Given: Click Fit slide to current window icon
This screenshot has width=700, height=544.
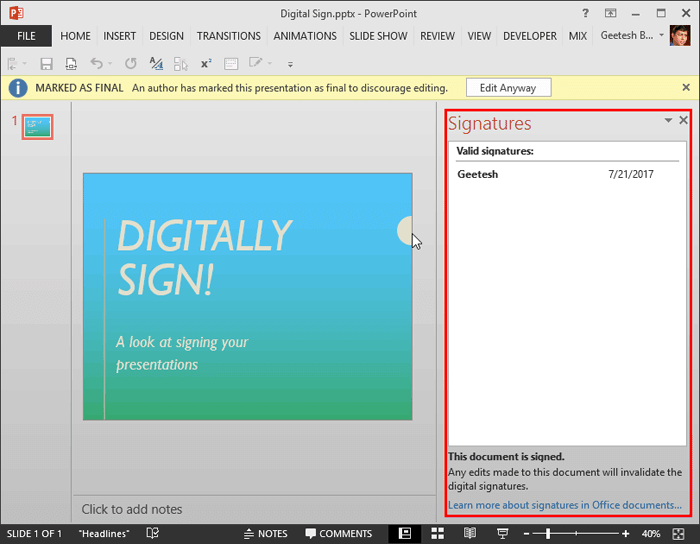Looking at the screenshot, I should click(x=678, y=534).
